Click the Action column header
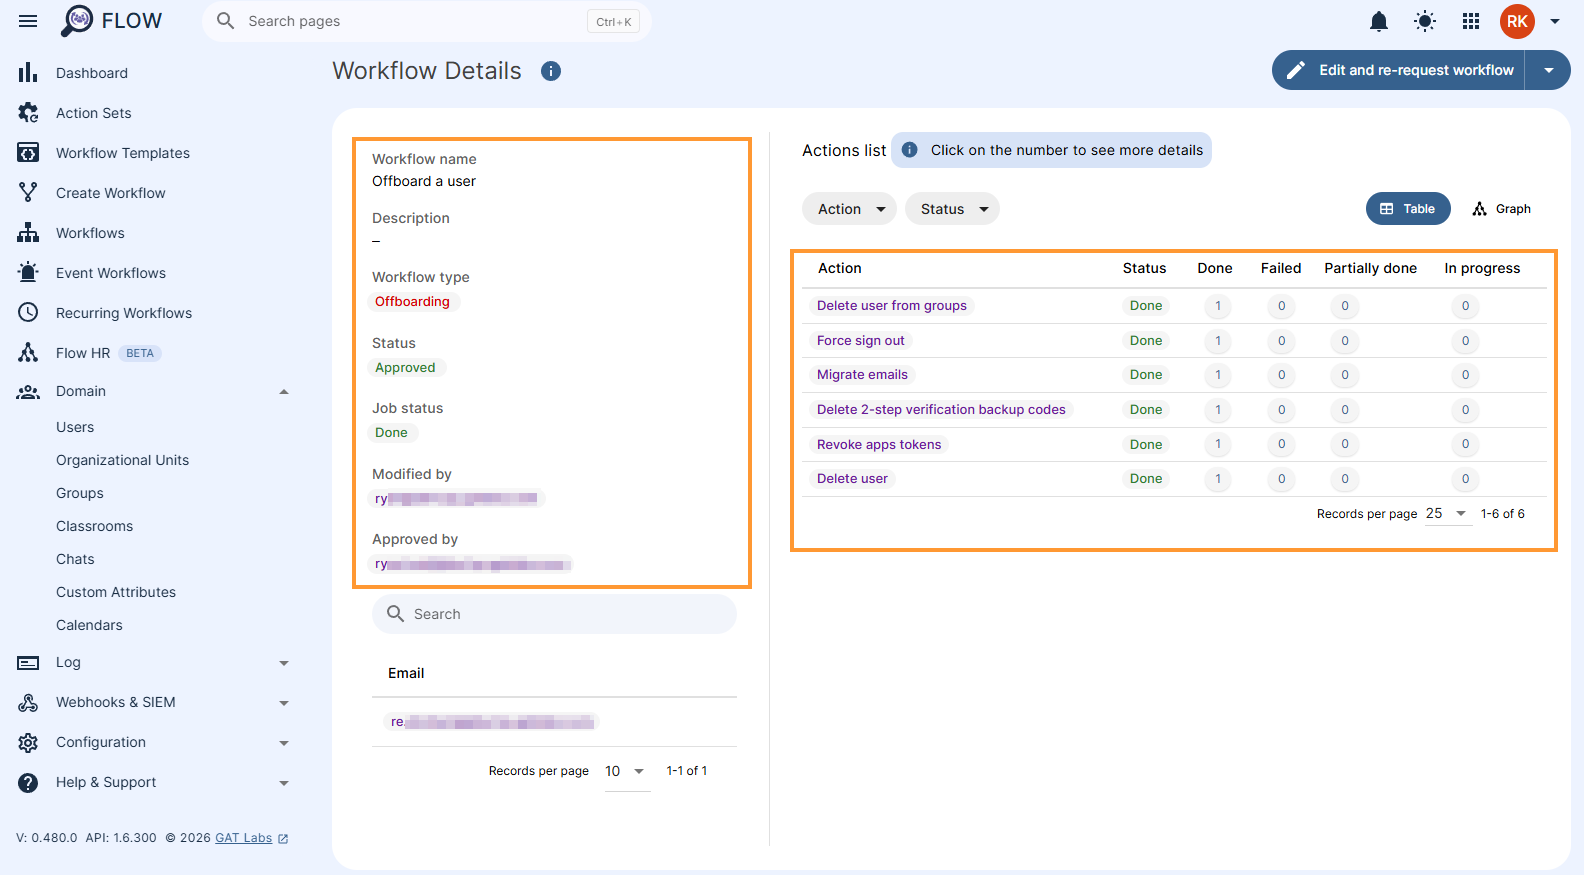Viewport: 1584px width, 875px height. [x=840, y=268]
